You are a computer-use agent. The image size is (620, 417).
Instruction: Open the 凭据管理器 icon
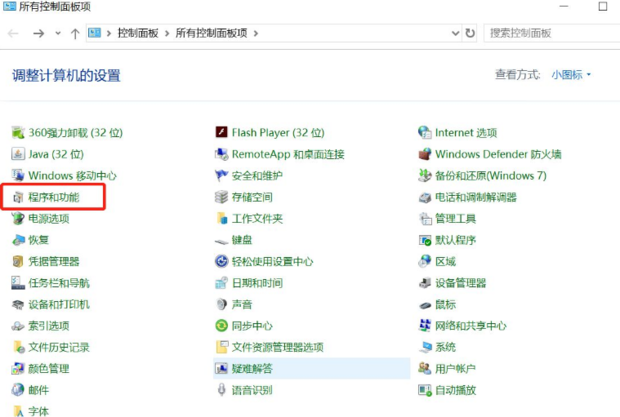point(18,261)
